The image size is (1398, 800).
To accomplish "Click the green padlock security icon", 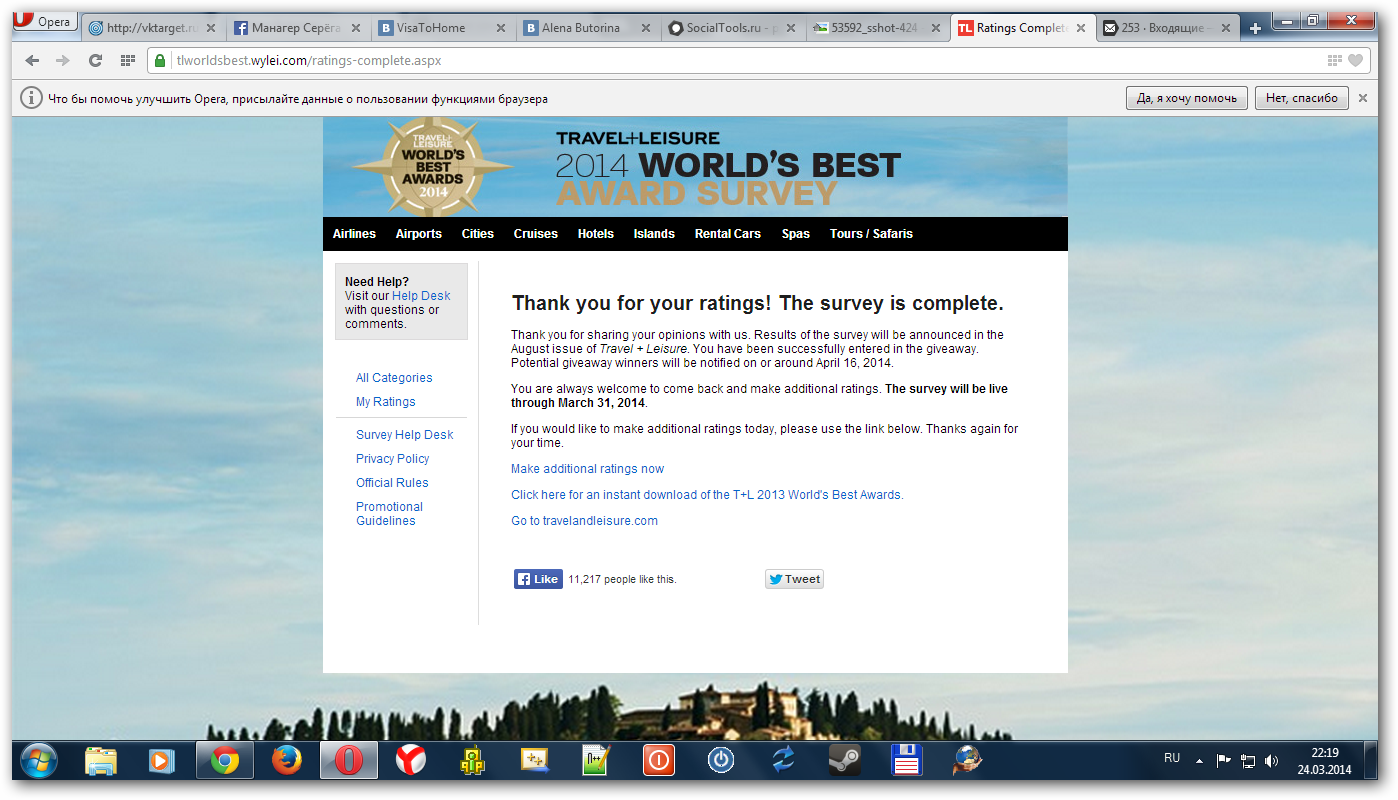I will [160, 60].
